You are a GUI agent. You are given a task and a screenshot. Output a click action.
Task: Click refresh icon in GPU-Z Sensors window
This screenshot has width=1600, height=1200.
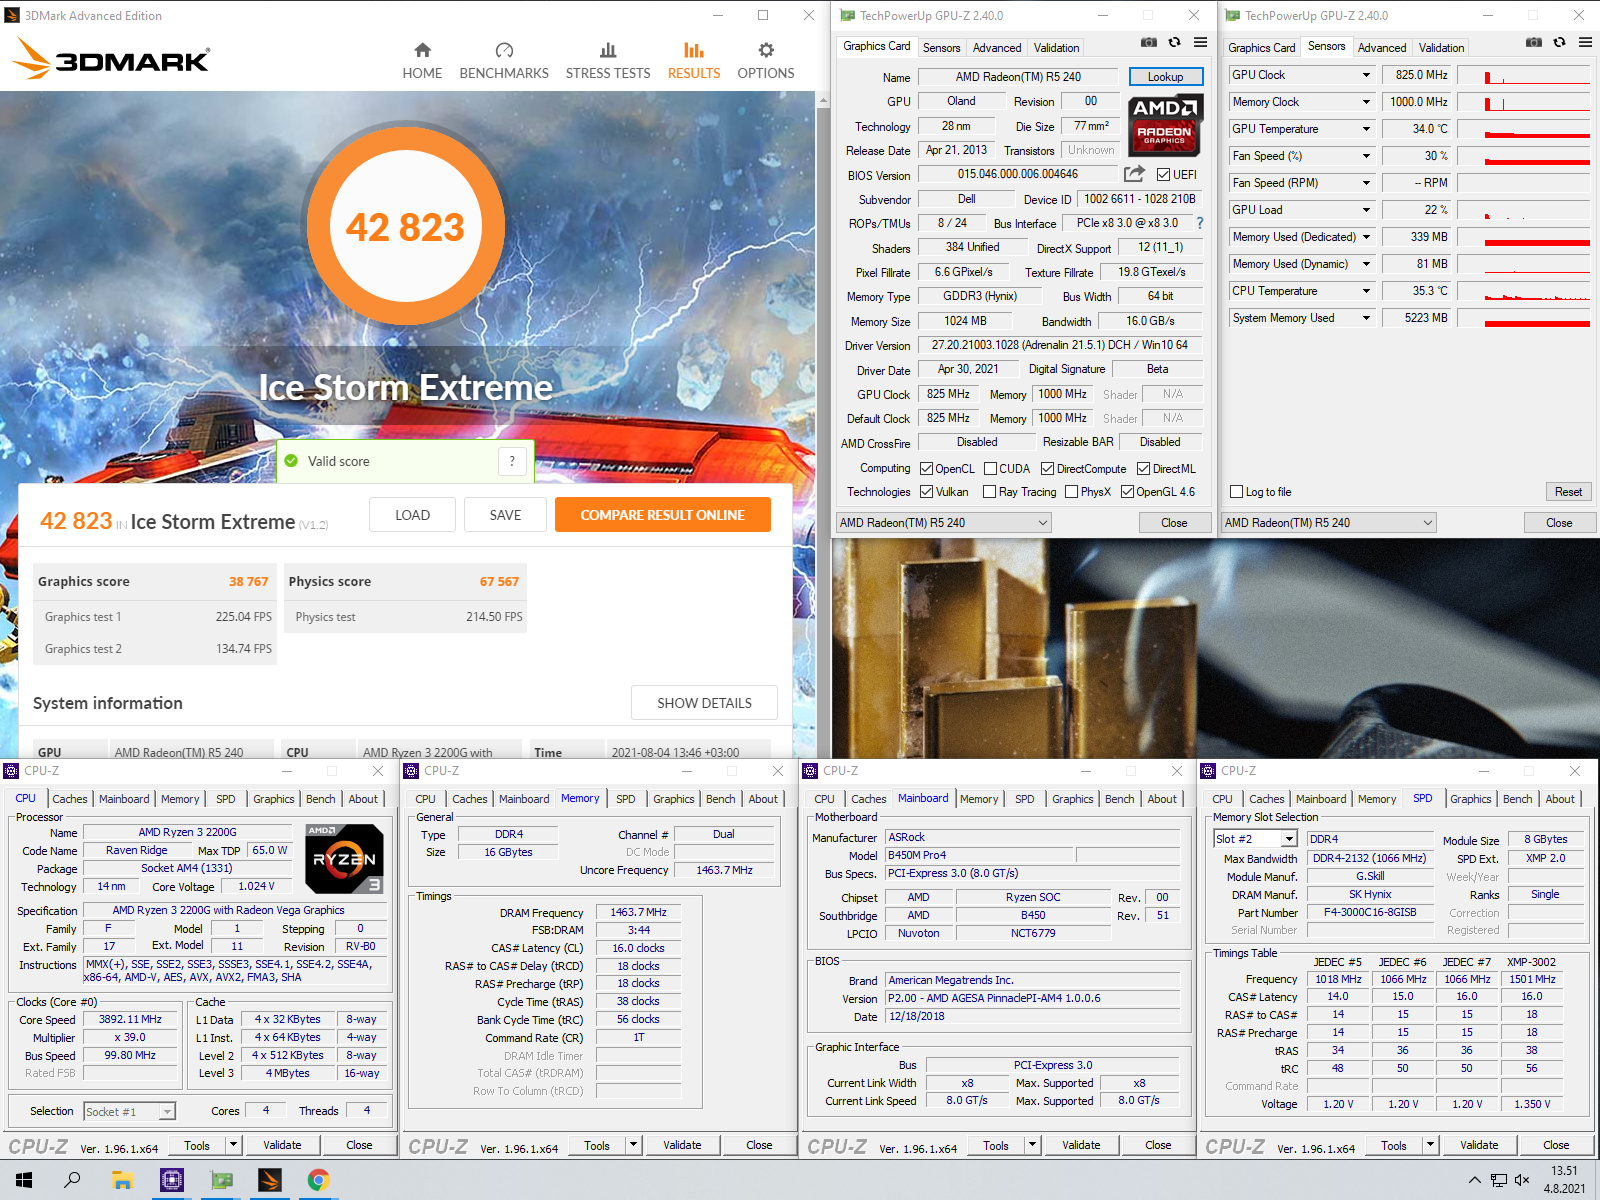point(1559,42)
